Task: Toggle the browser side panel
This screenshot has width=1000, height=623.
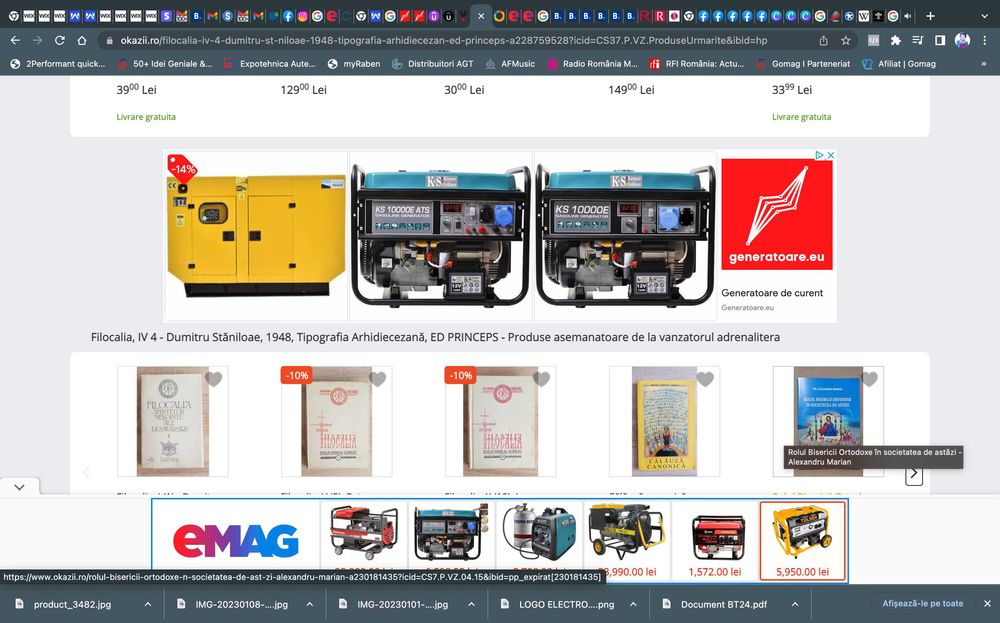Action: coord(940,40)
